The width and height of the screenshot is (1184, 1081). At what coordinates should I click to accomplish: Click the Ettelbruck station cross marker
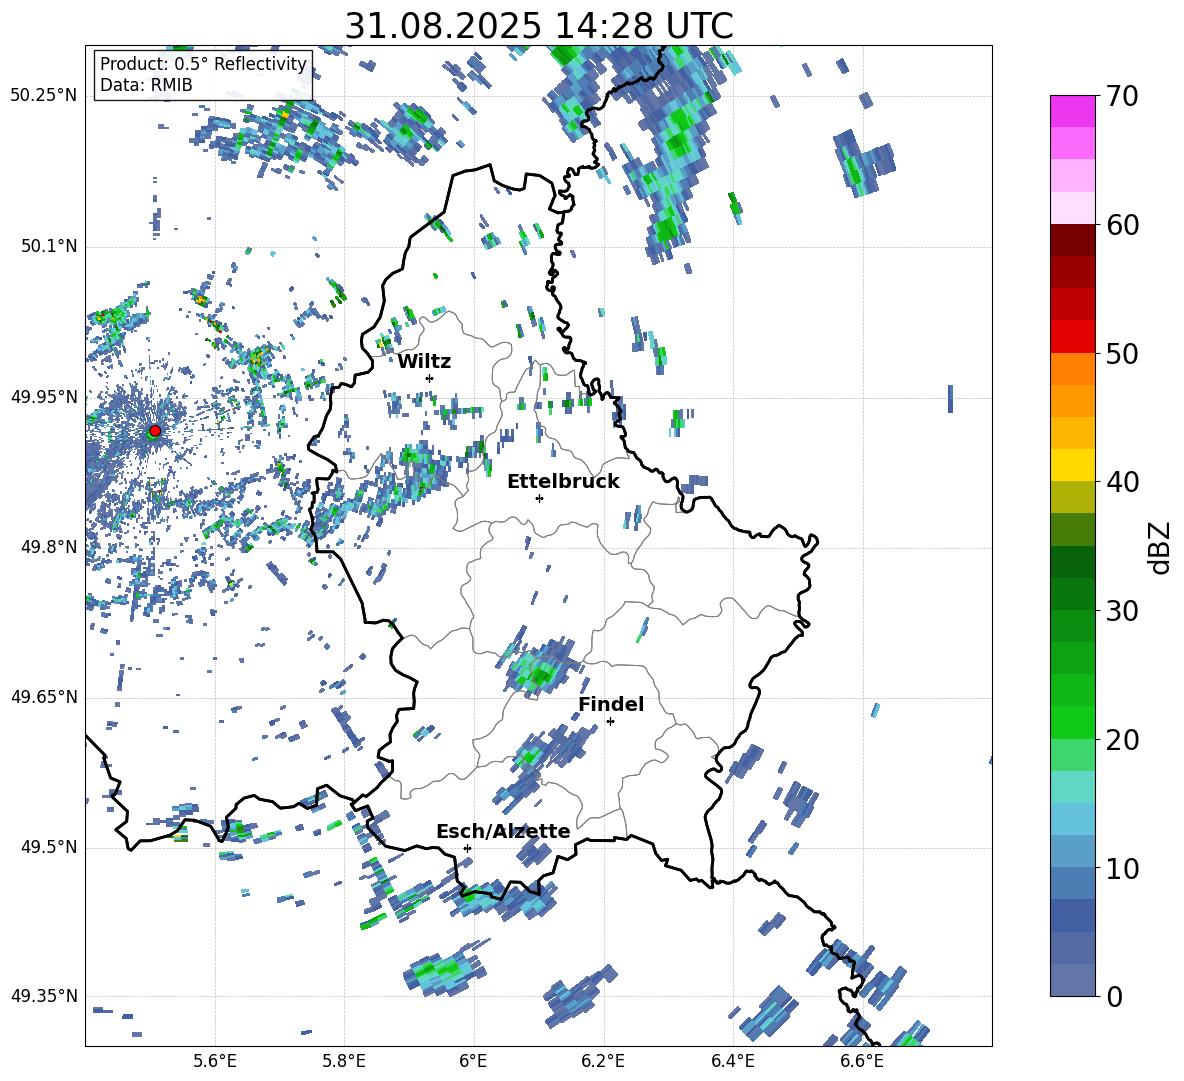tap(539, 498)
